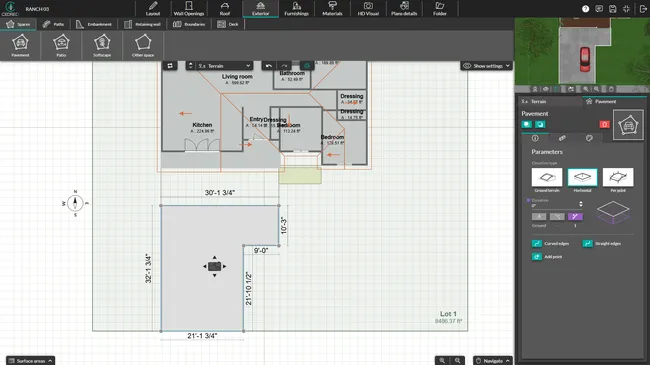Click the Elevation stepper arrows
Viewport: 650px width, 365px height.
[581, 204]
